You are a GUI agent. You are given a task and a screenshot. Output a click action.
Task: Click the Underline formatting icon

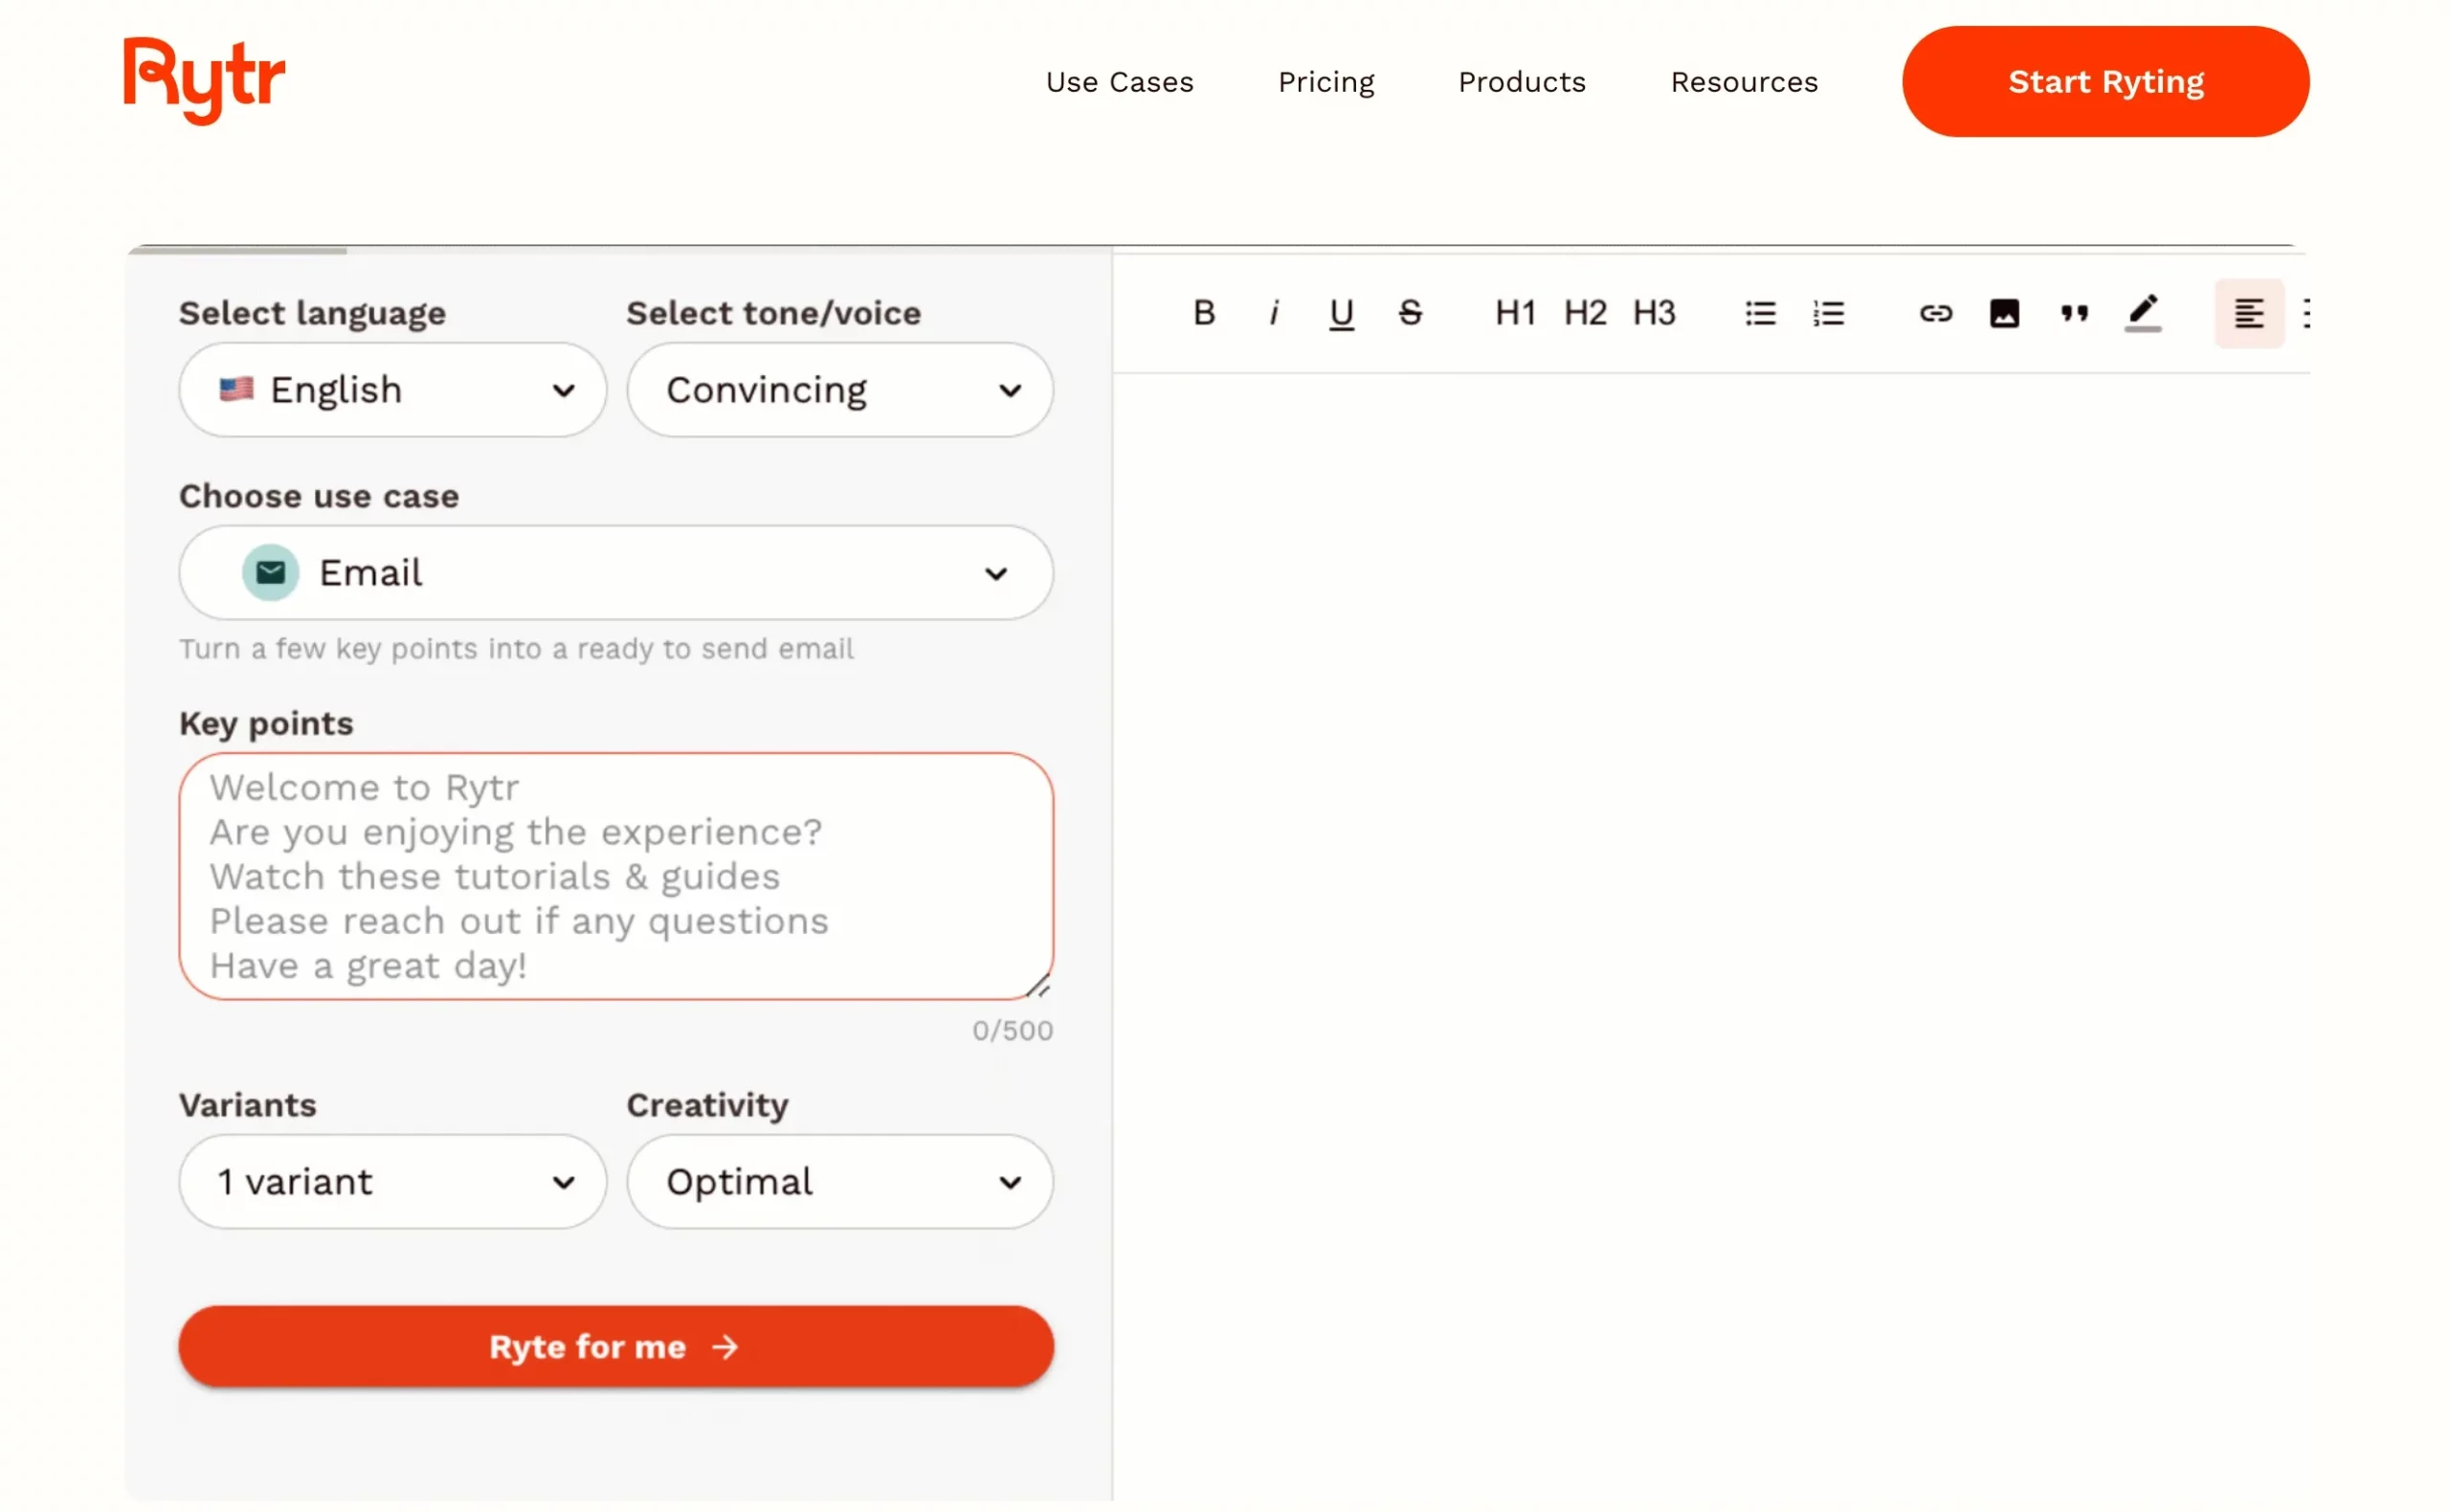click(x=1343, y=312)
